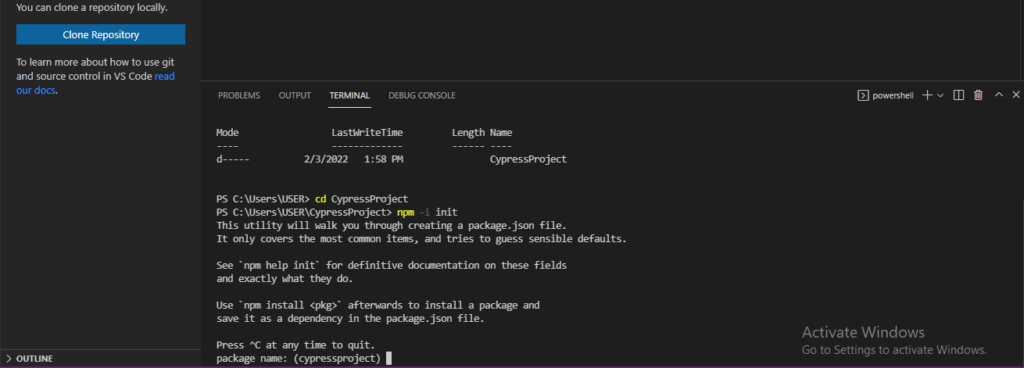This screenshot has height=368, width=1024.
Task: Click the 'npm -i init' command text
Action: (427, 212)
